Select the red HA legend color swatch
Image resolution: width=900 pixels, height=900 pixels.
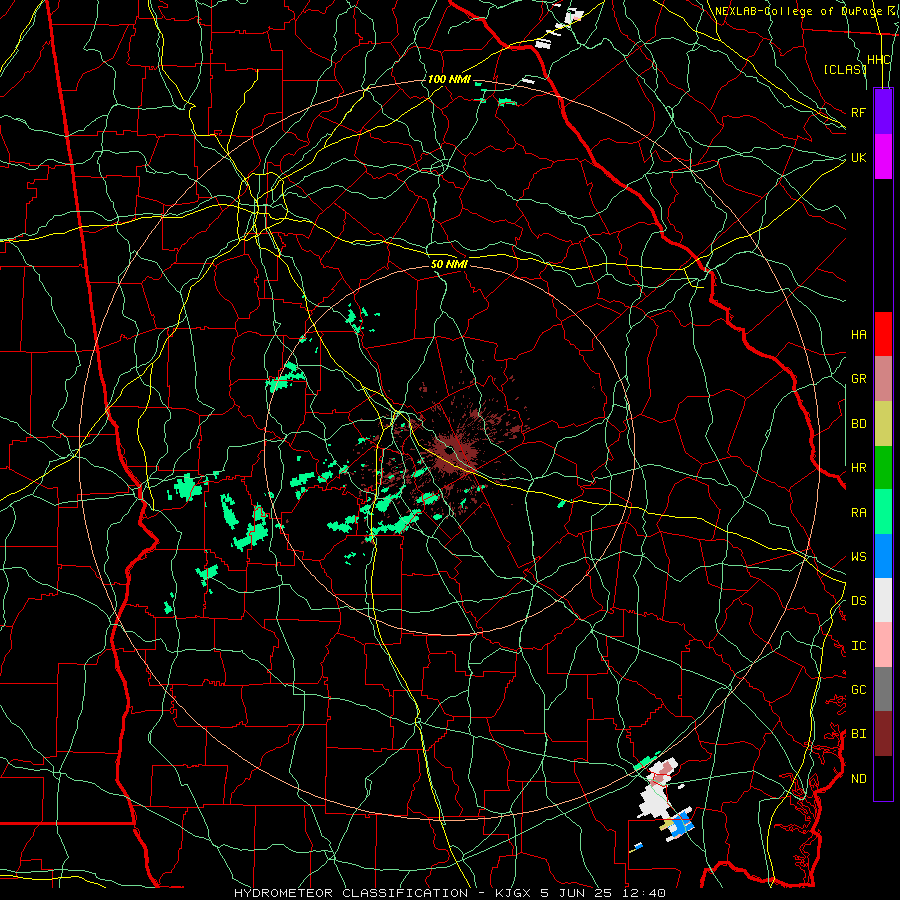(883, 334)
